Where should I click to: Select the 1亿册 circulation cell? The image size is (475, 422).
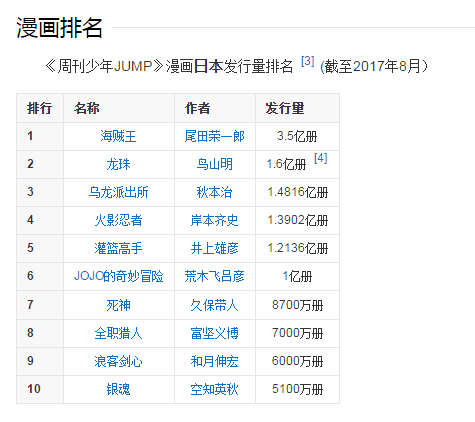pos(297,276)
